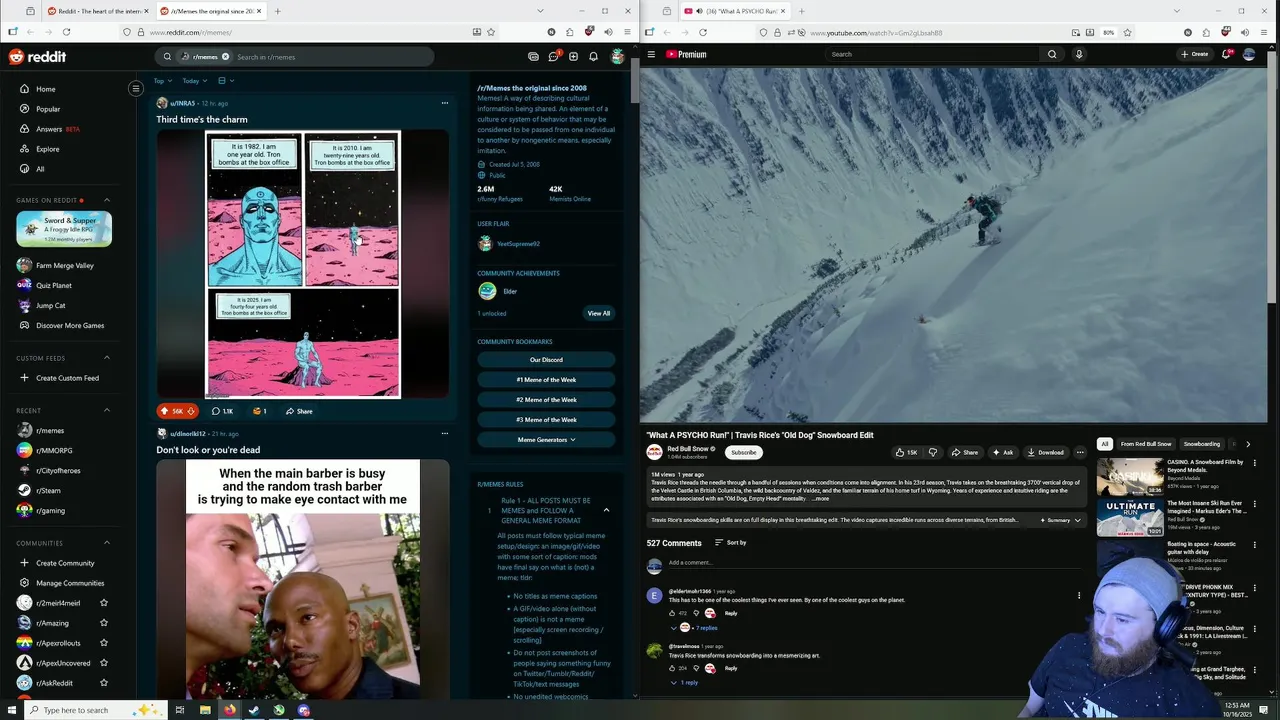Open YouTube notifications bell
The image size is (1280, 720).
(1226, 54)
